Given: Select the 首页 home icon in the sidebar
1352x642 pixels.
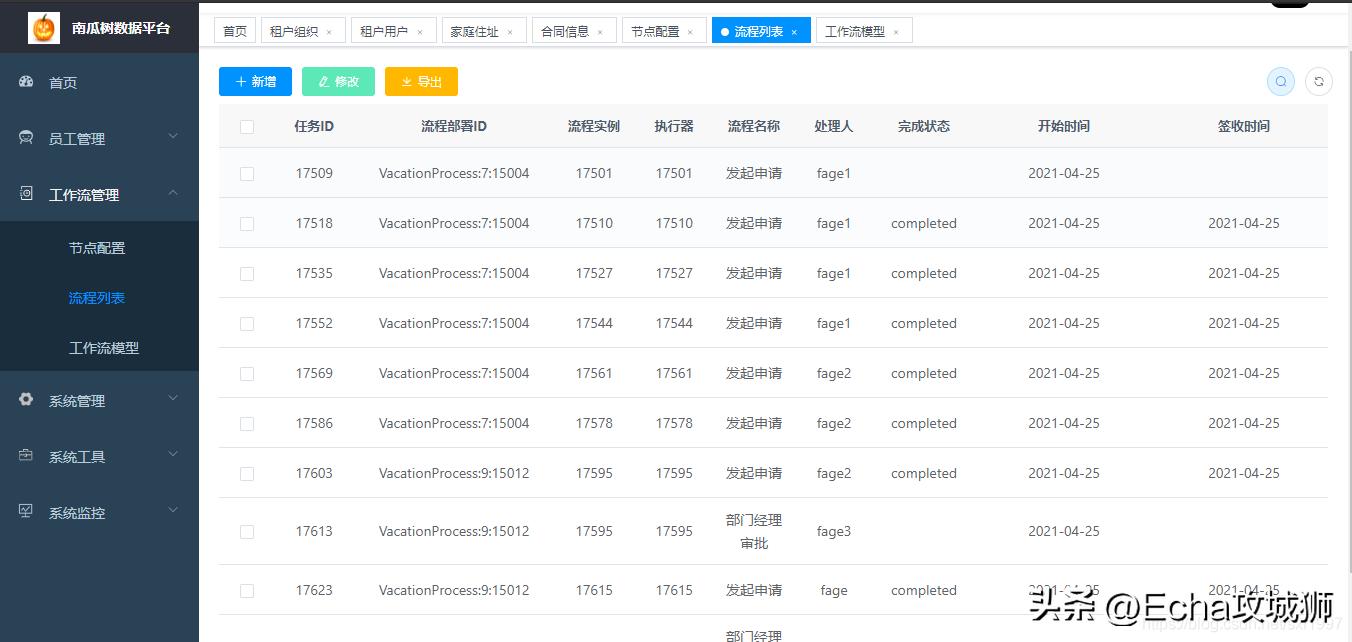Looking at the screenshot, I should [24, 84].
